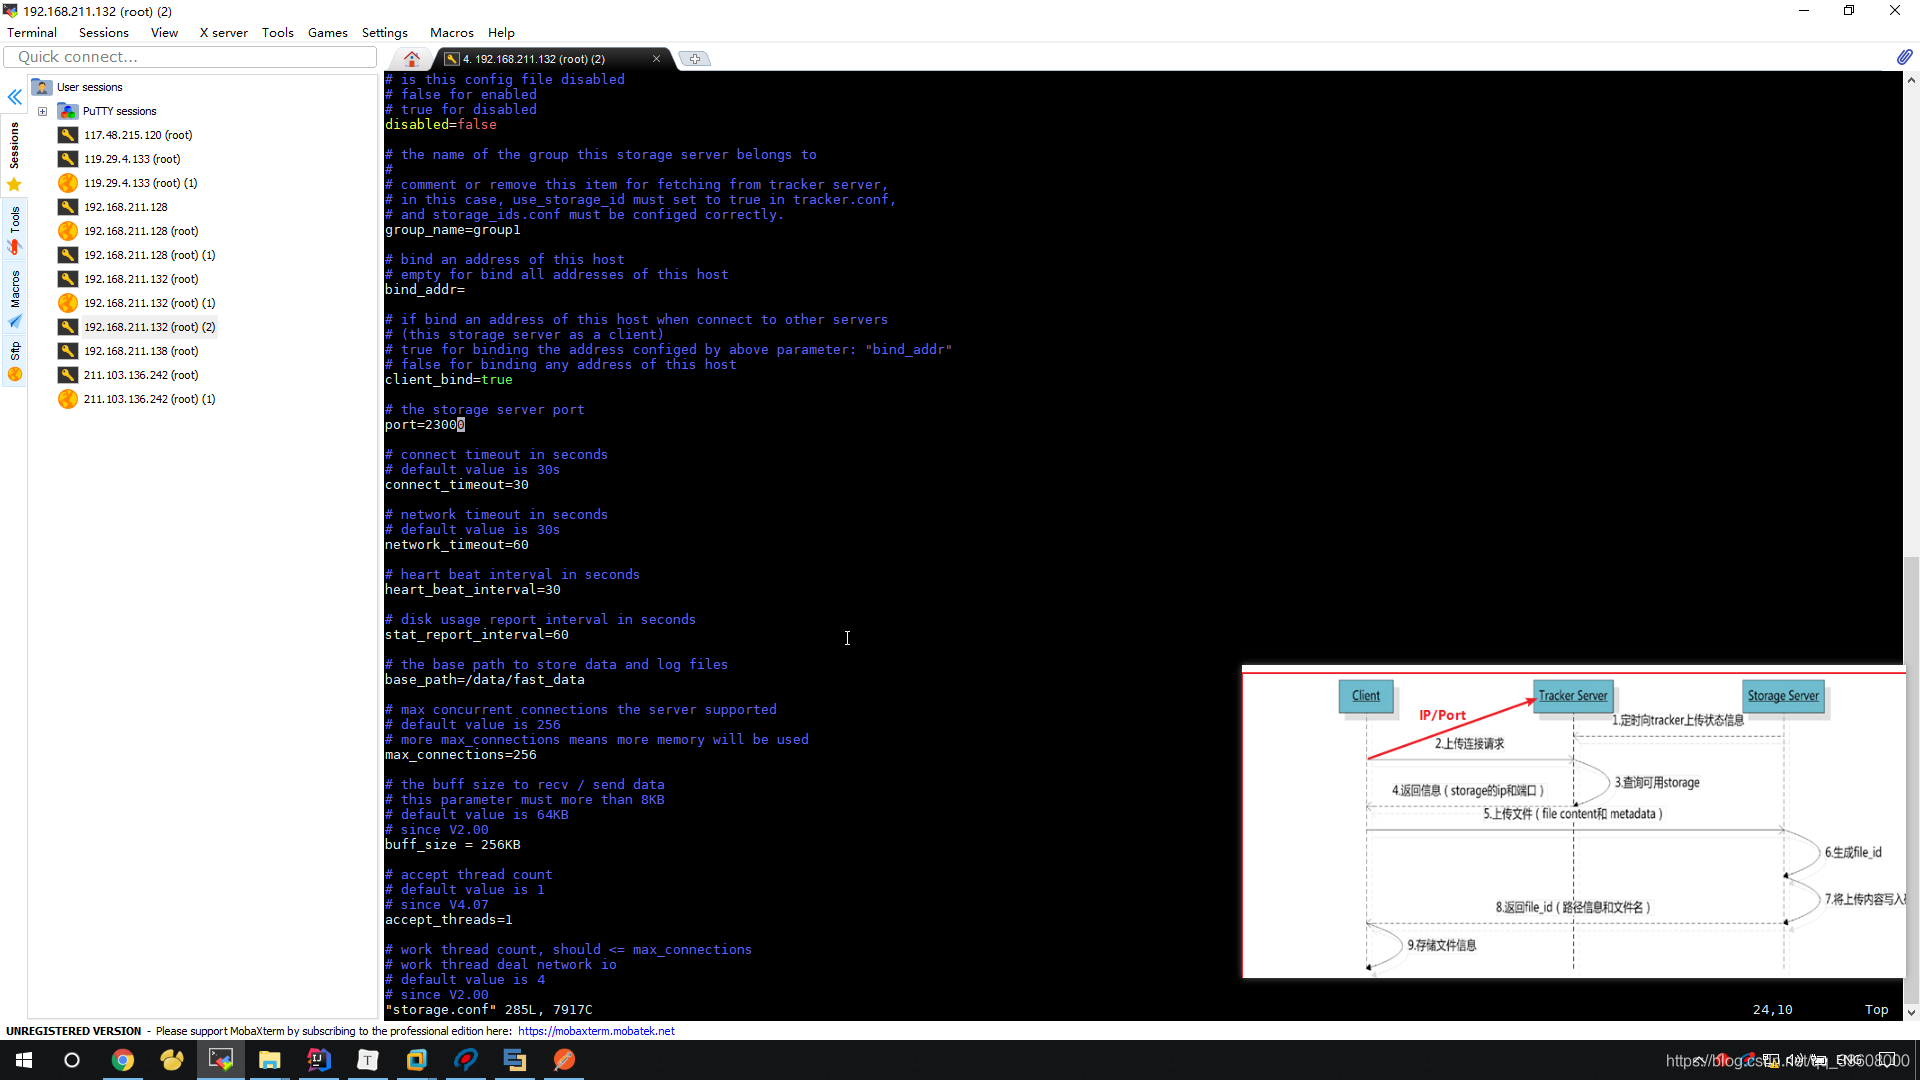Click the Terminal menu item
Screen dimensions: 1920x1080
point(30,32)
